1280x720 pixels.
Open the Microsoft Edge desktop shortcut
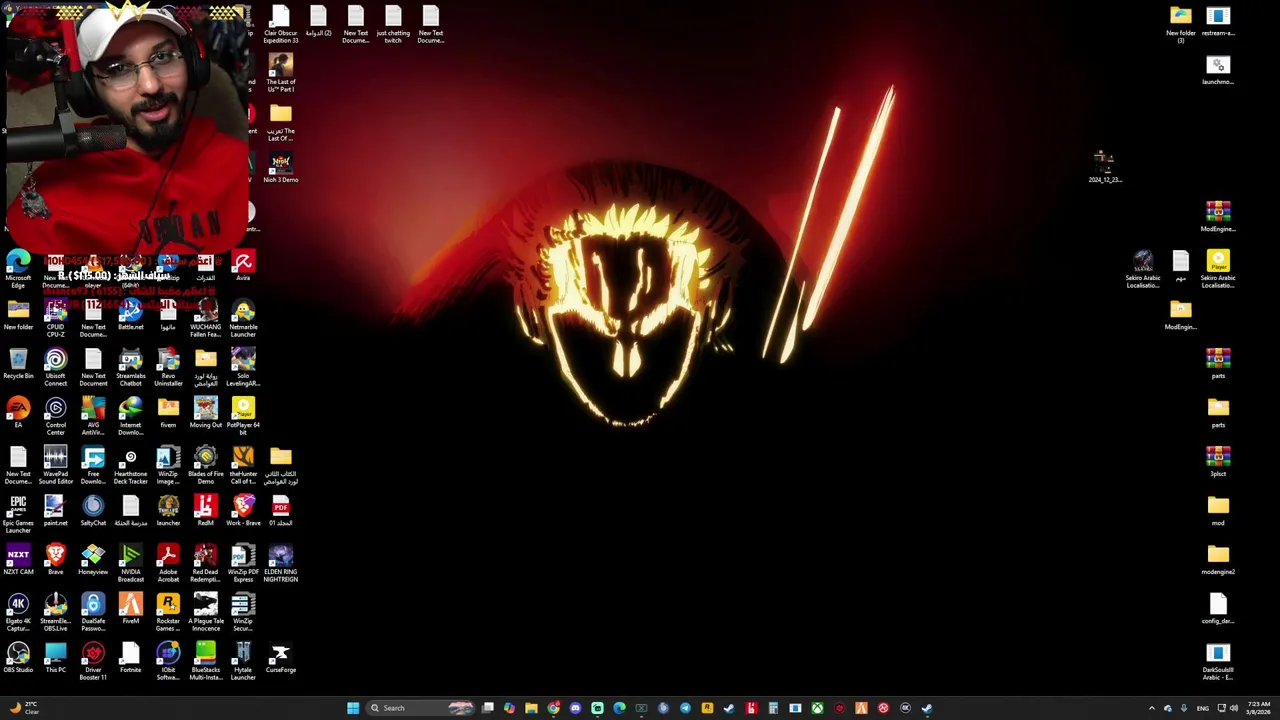(18, 270)
